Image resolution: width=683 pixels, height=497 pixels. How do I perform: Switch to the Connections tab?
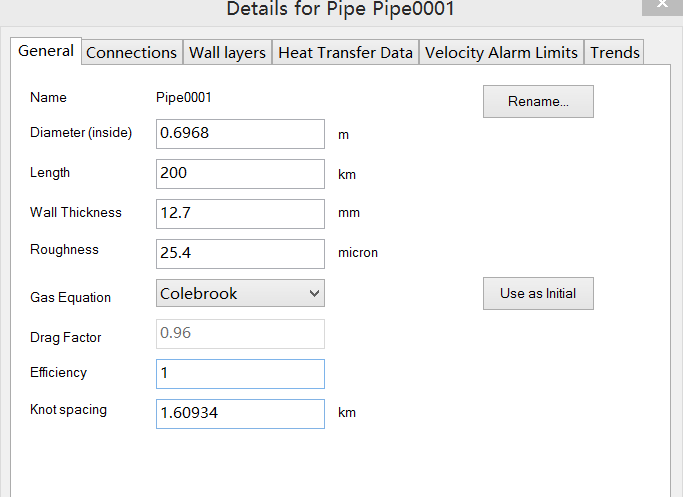131,53
